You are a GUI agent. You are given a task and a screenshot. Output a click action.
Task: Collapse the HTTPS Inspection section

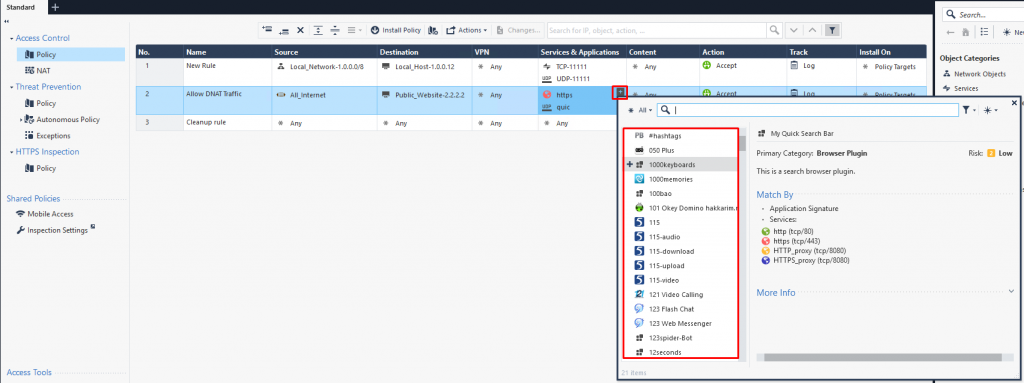point(12,152)
